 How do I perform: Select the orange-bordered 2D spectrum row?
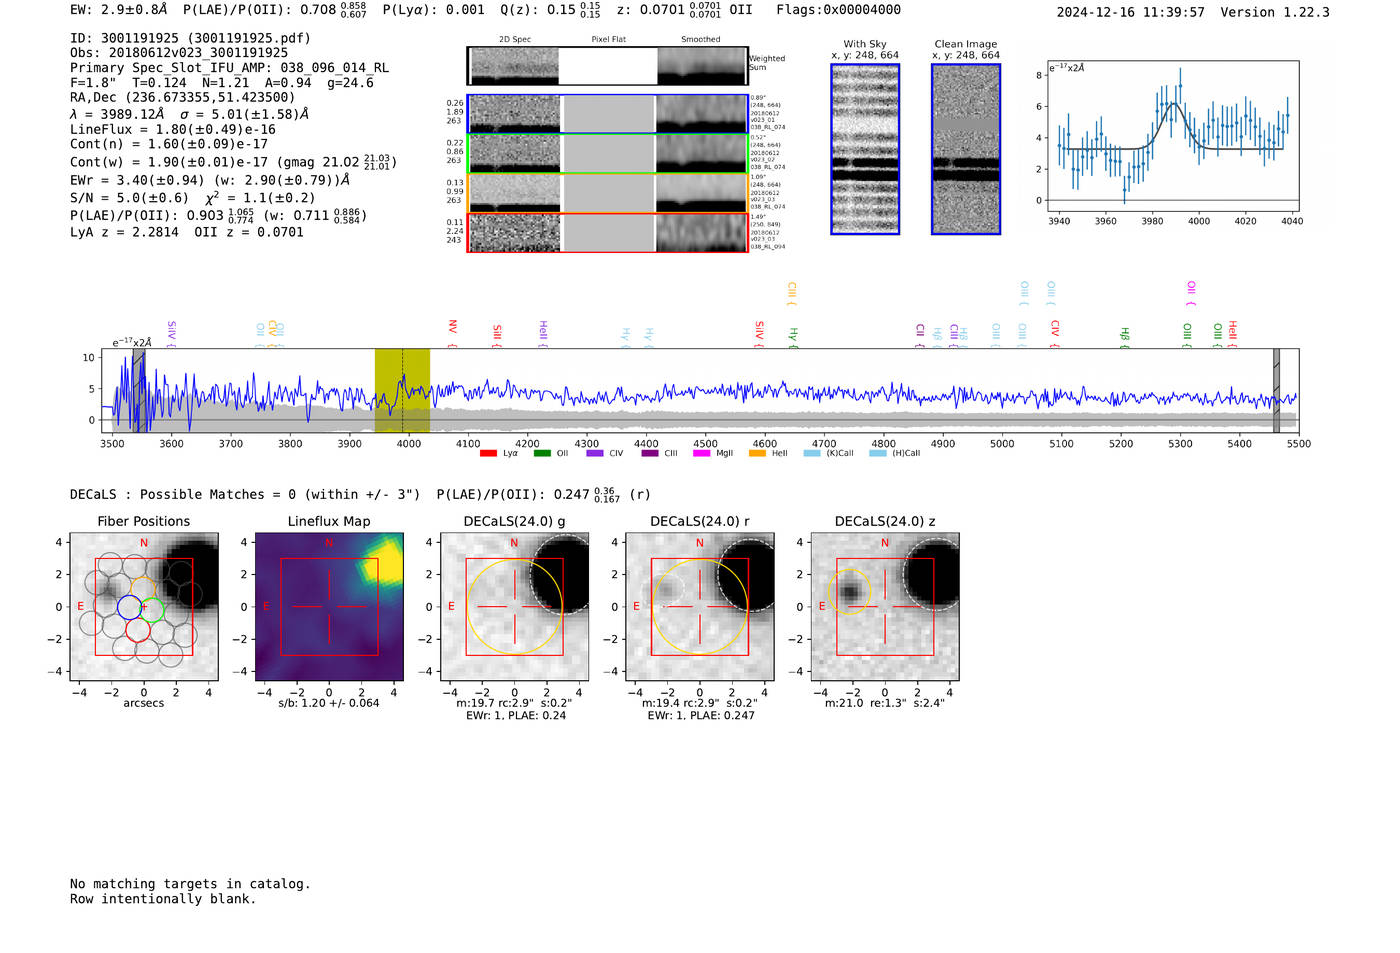pos(607,193)
